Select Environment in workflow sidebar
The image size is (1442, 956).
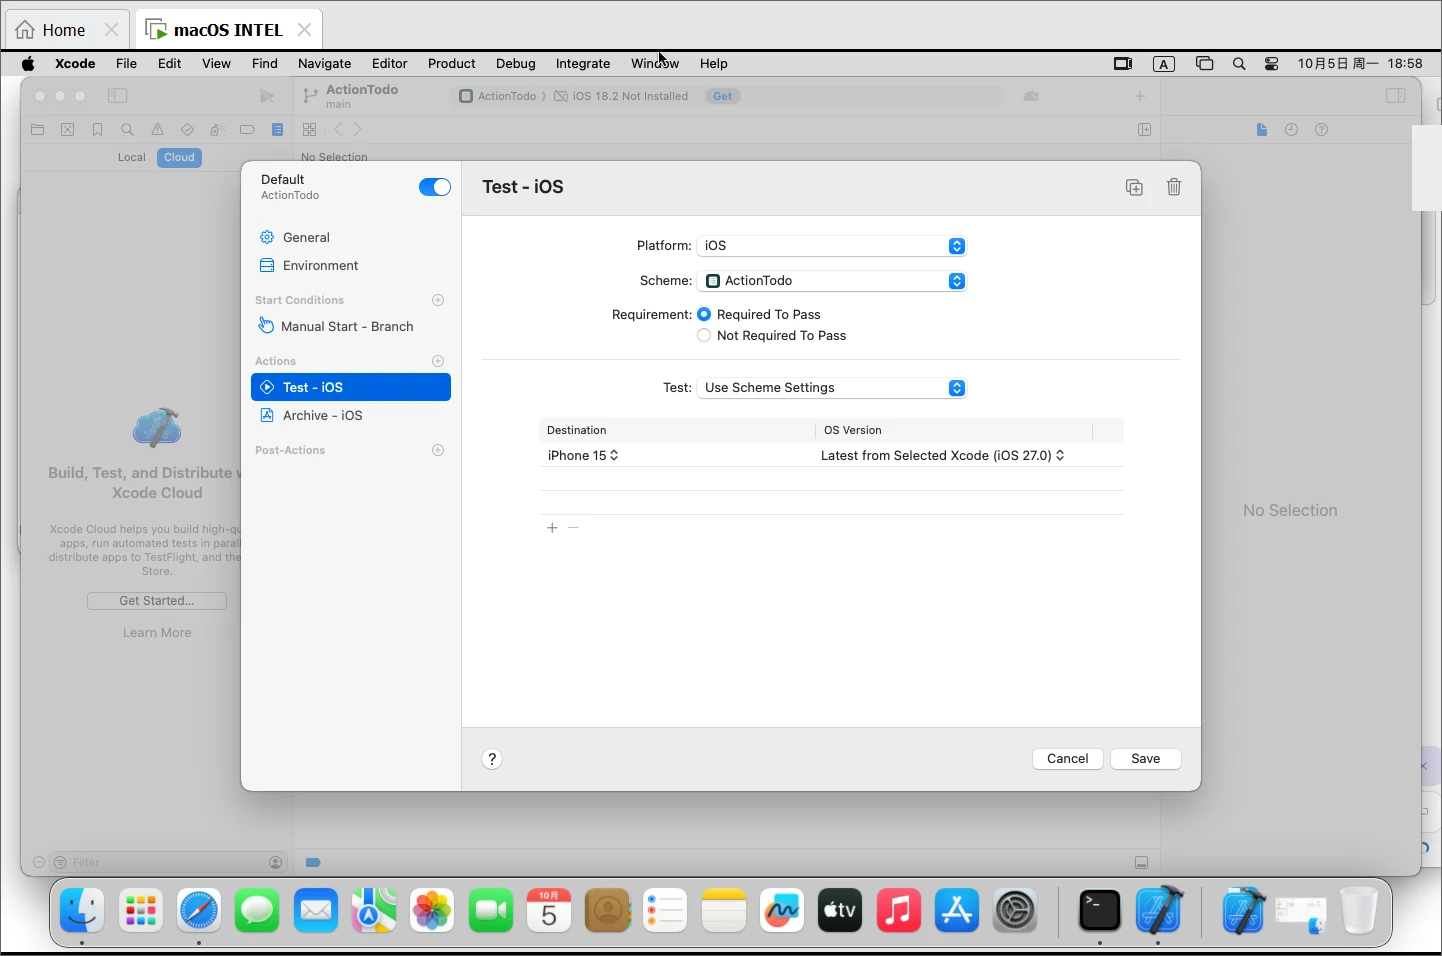click(351, 265)
